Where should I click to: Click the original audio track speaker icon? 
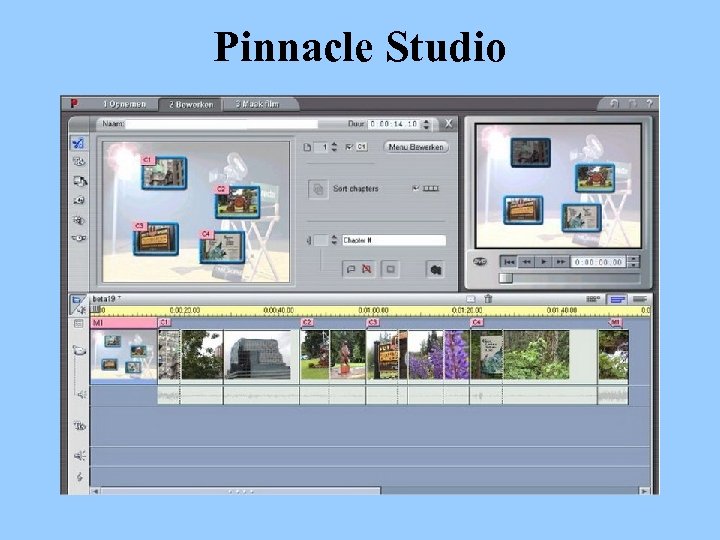[x=80, y=394]
